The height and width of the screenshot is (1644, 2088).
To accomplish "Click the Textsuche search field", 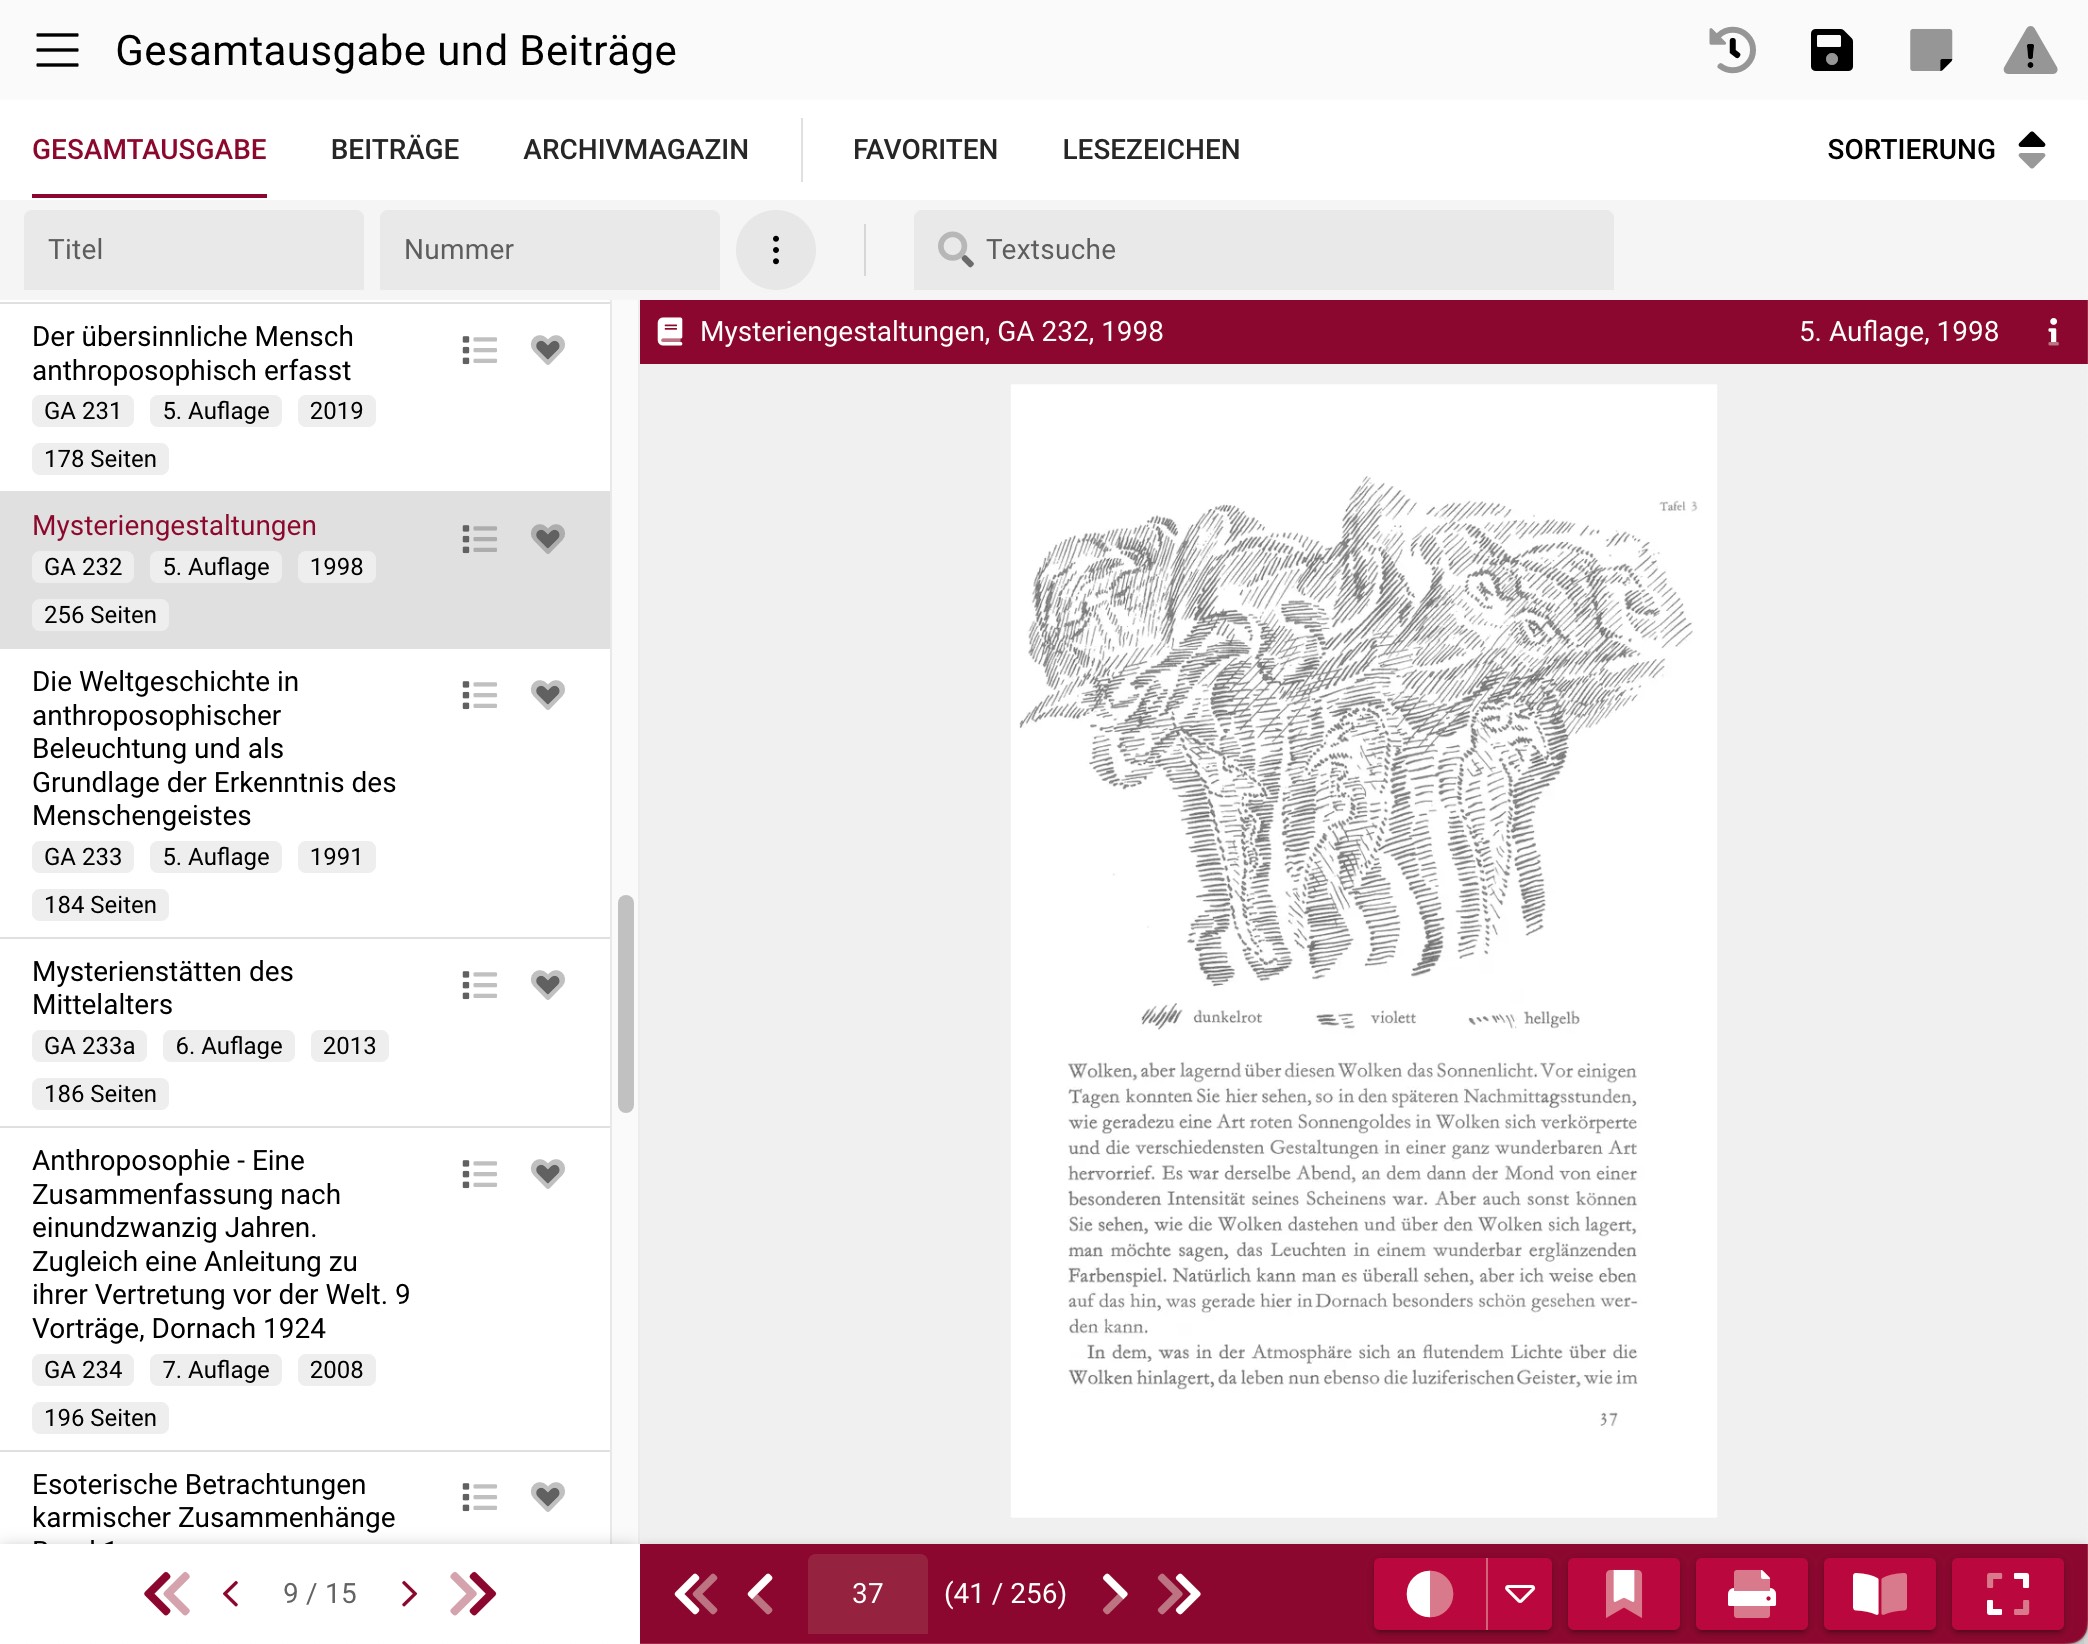I will coord(1263,250).
